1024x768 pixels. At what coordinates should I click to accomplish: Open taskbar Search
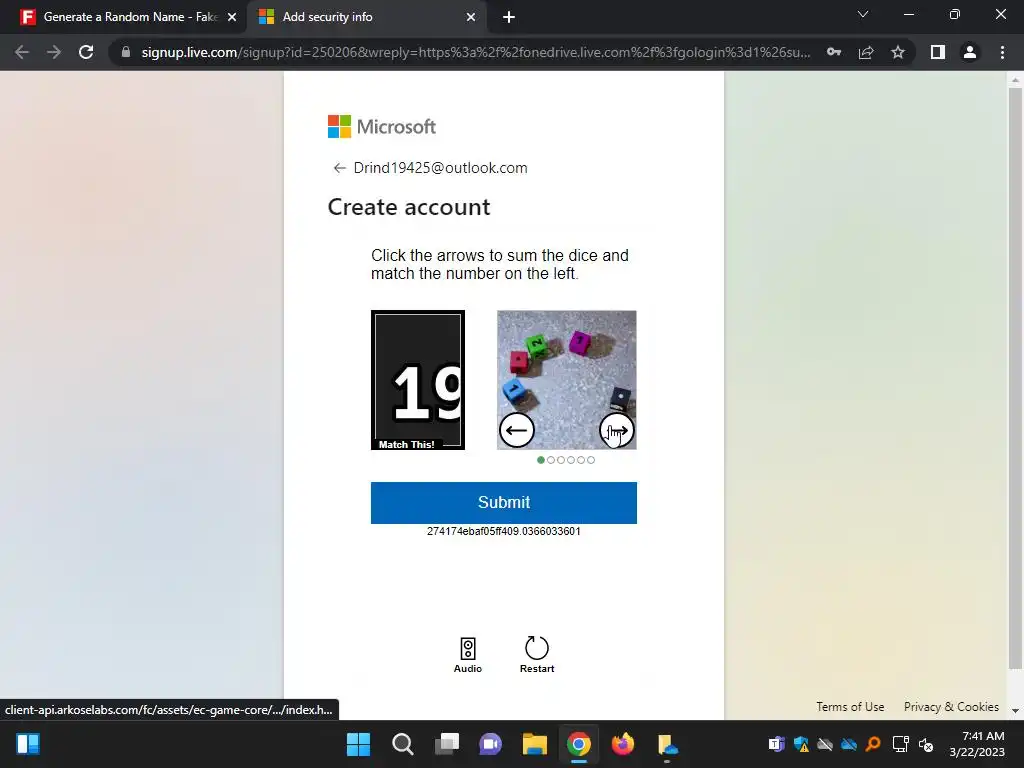pos(403,744)
